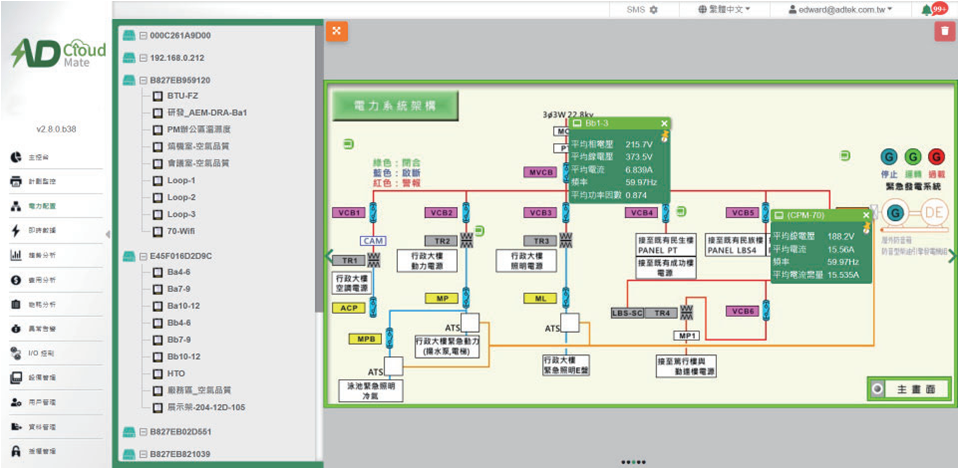Collapse the E45F016D2D9C tree node
This screenshot has width=959, height=469.
(143, 256)
